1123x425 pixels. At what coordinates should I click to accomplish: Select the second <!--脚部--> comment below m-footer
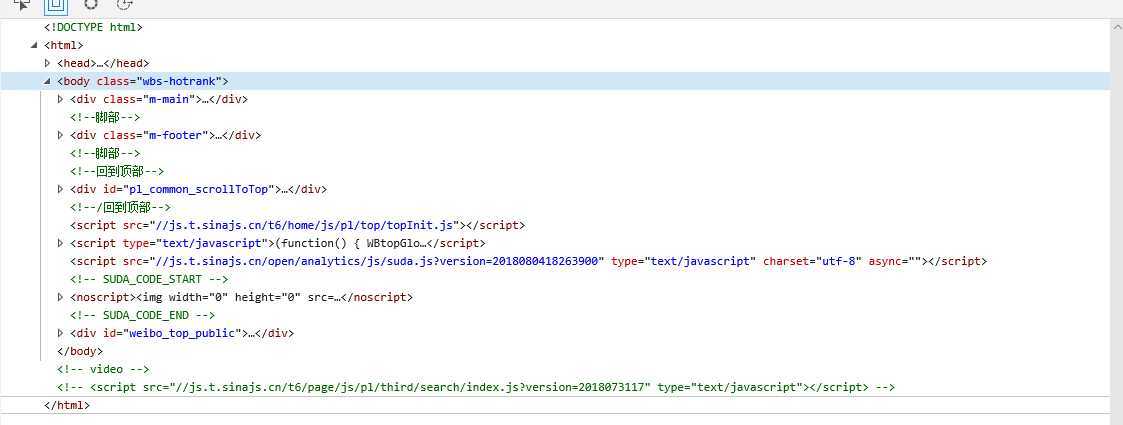pyautogui.click(x=105, y=153)
